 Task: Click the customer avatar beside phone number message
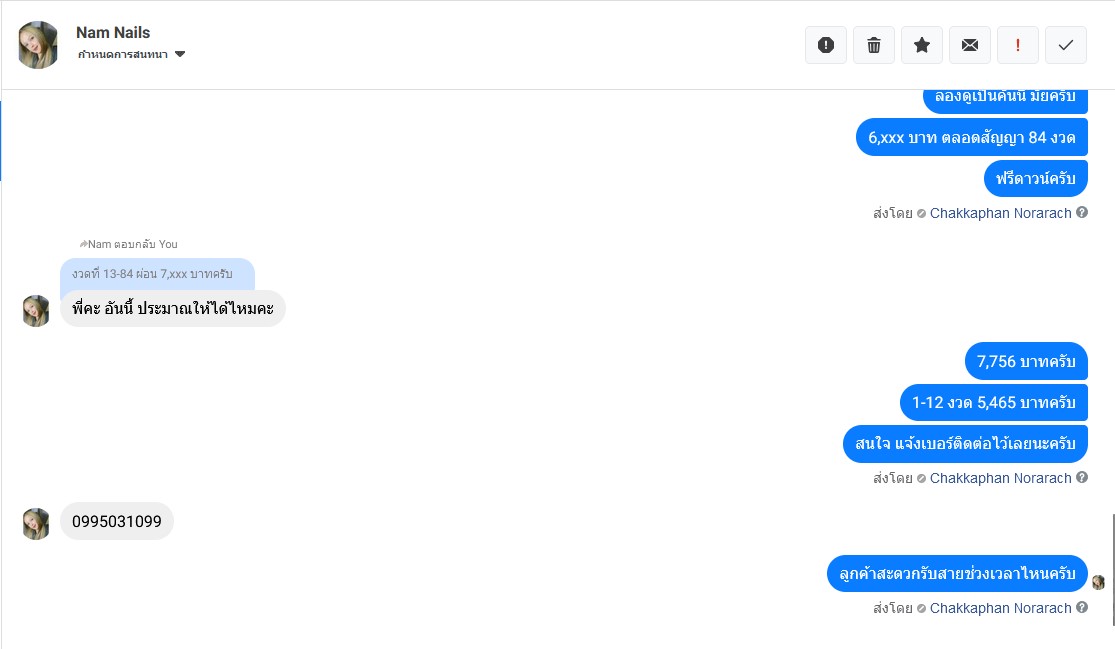point(36,524)
